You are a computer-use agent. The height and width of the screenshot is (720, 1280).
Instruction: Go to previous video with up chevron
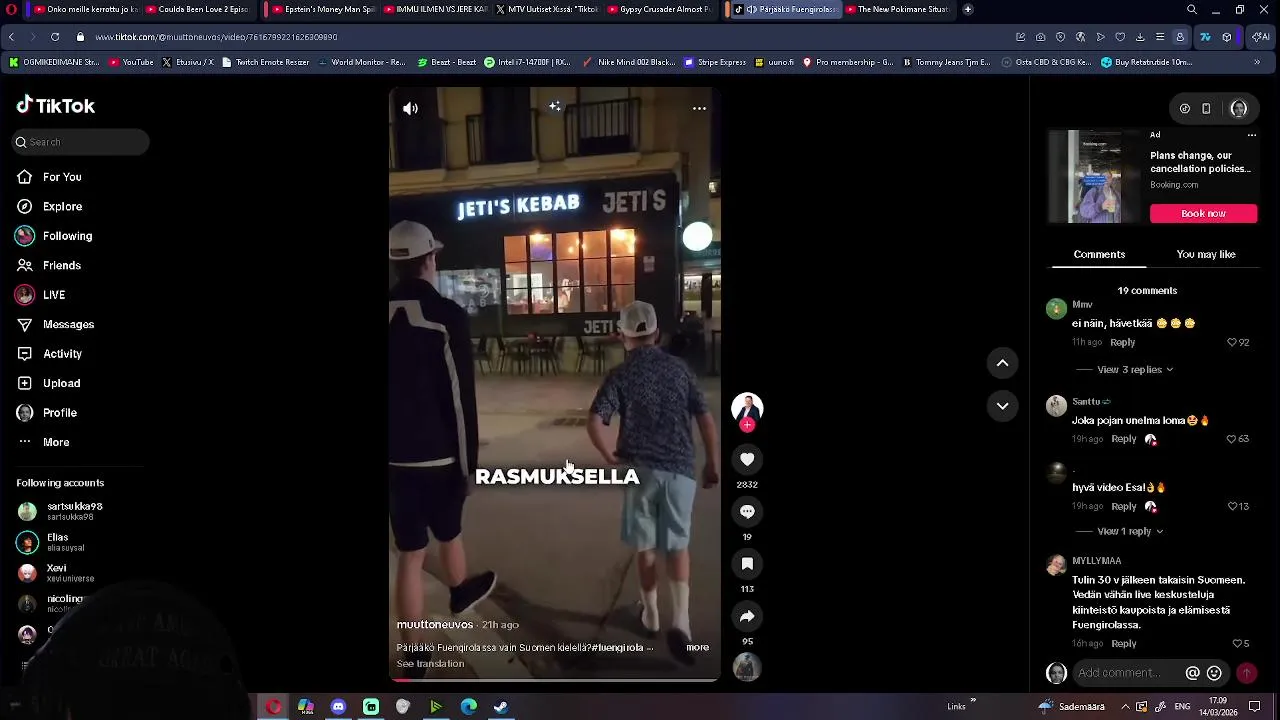pos(1002,363)
